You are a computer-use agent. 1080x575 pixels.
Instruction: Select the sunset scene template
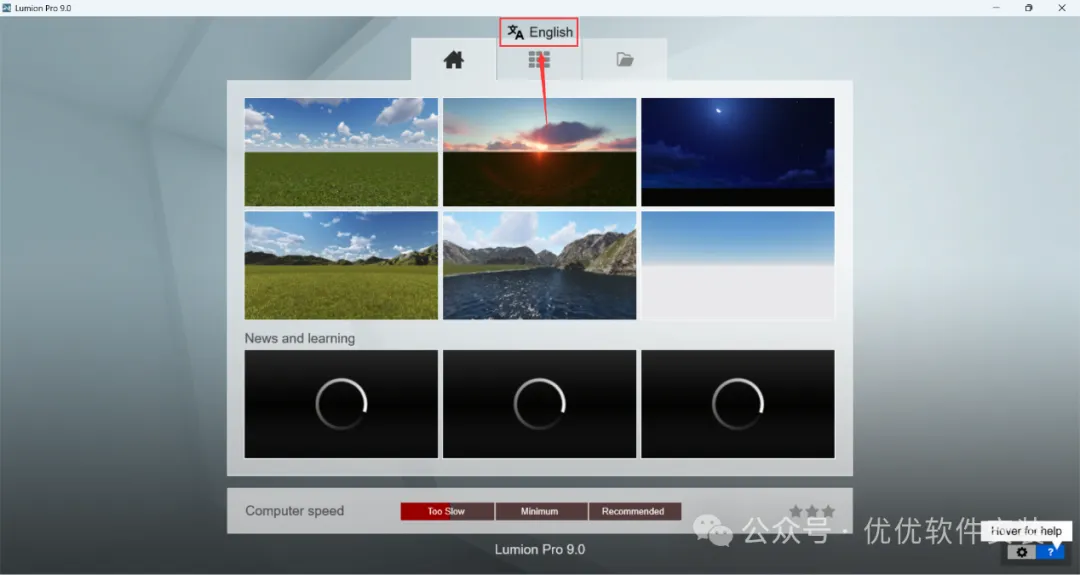coord(539,152)
